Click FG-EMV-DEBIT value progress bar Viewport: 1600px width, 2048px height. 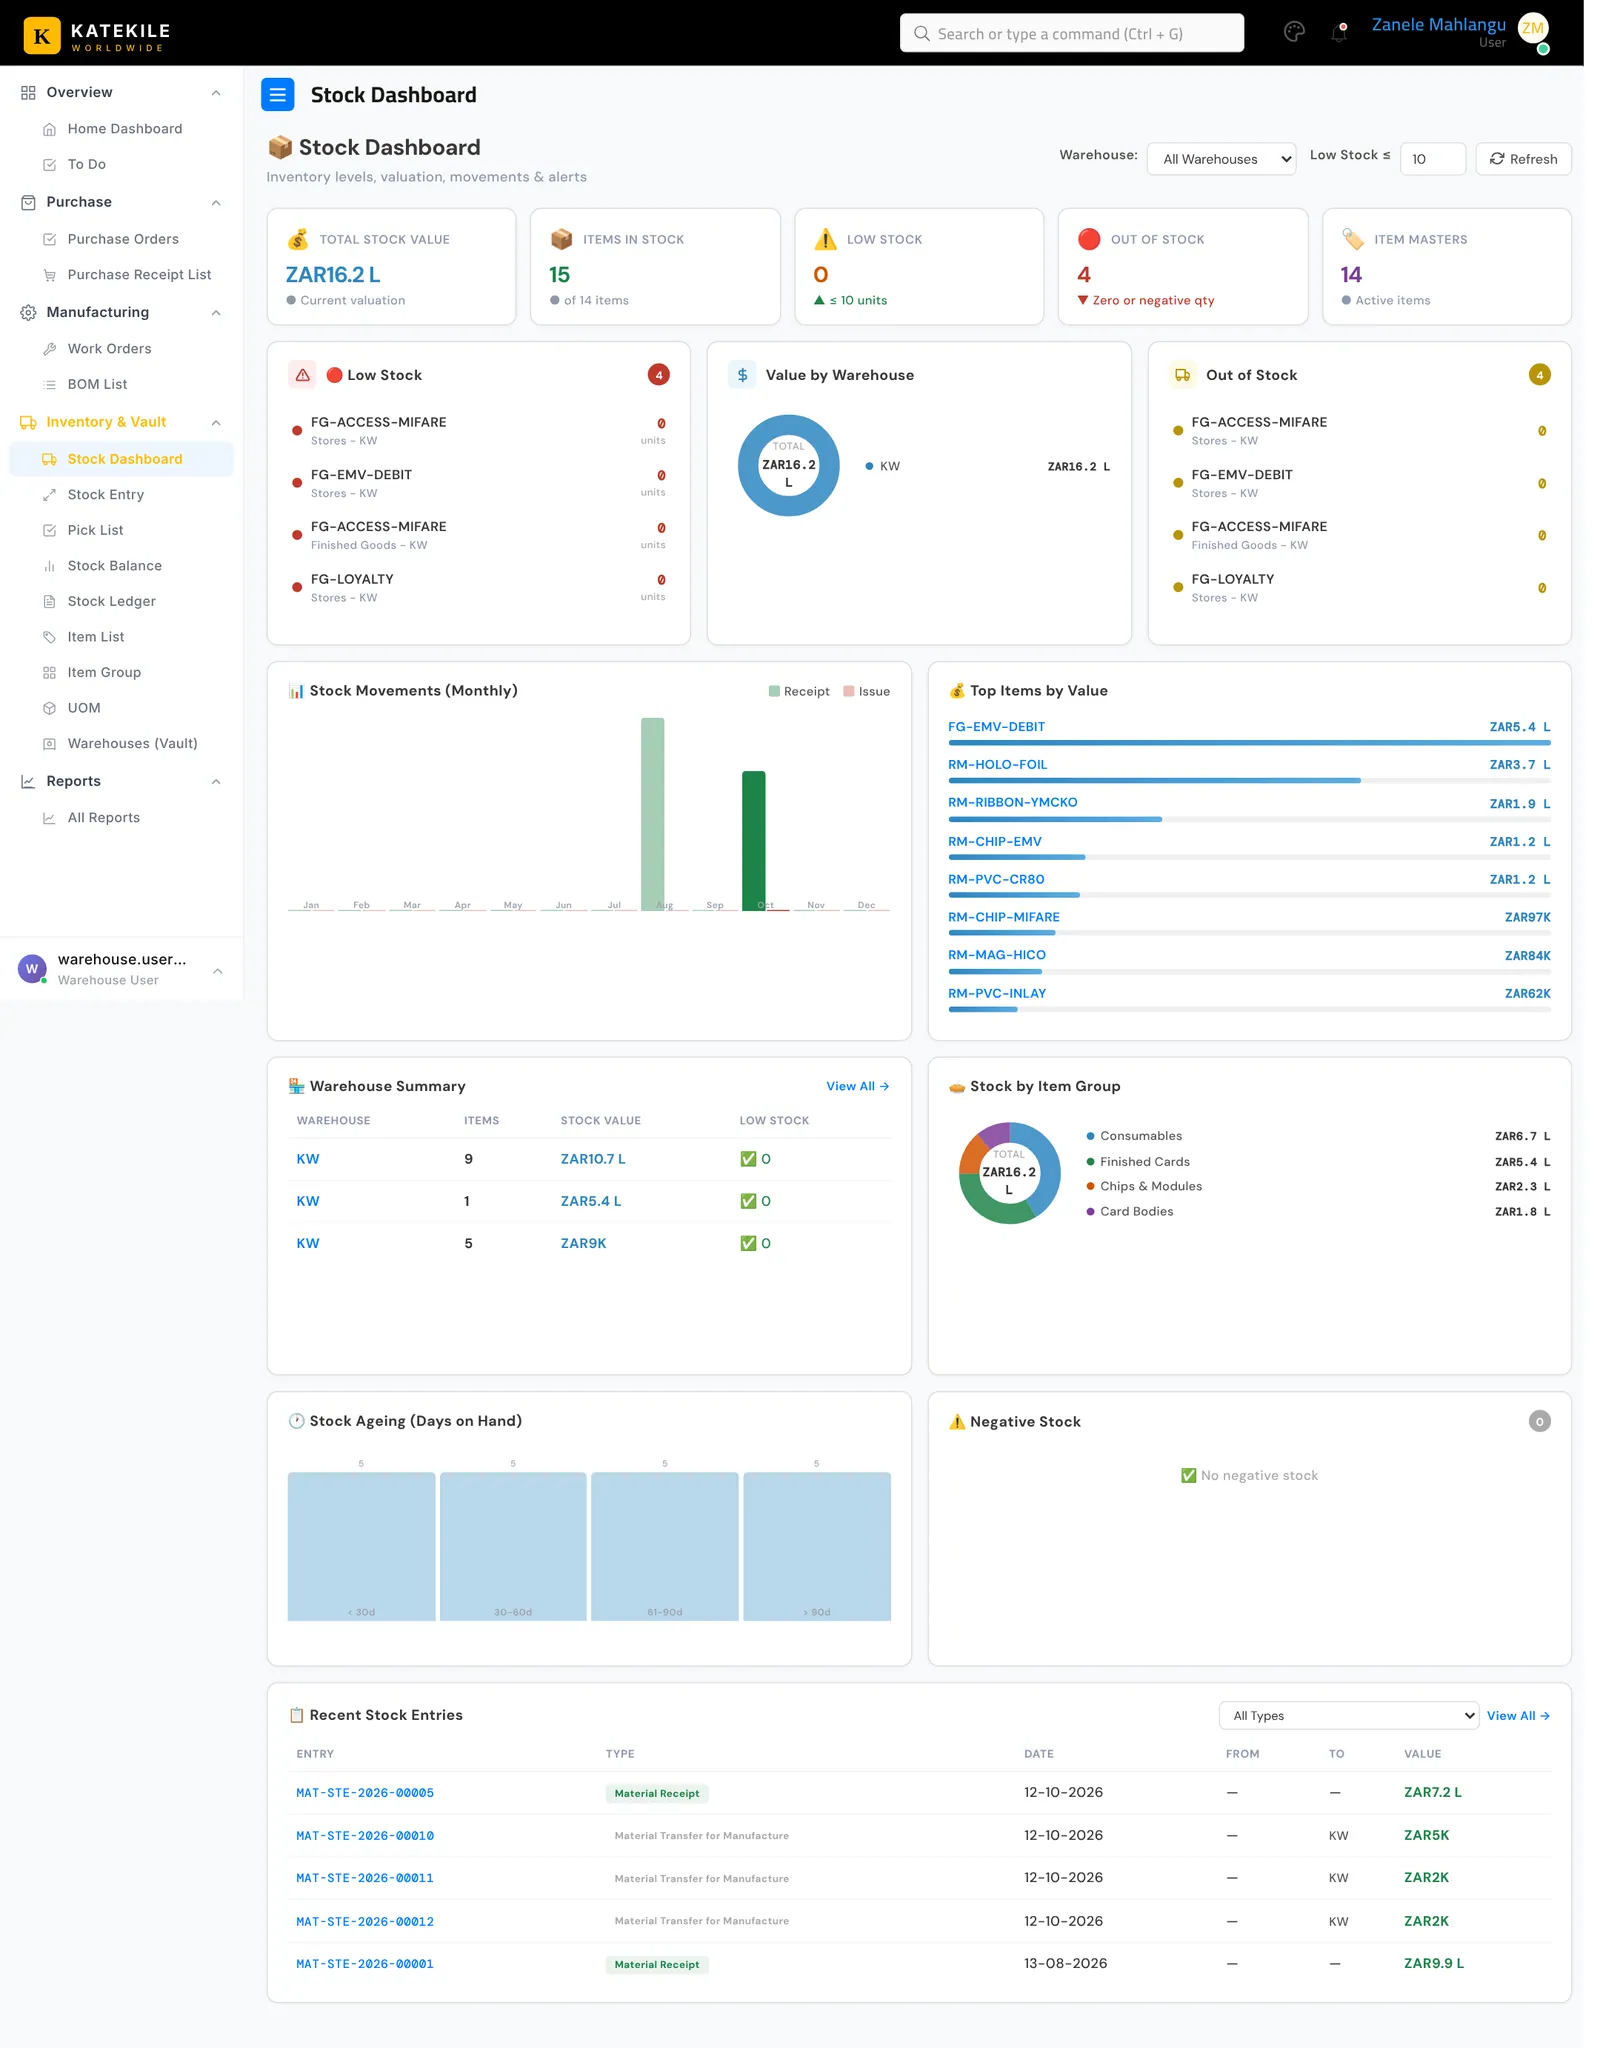click(1249, 743)
